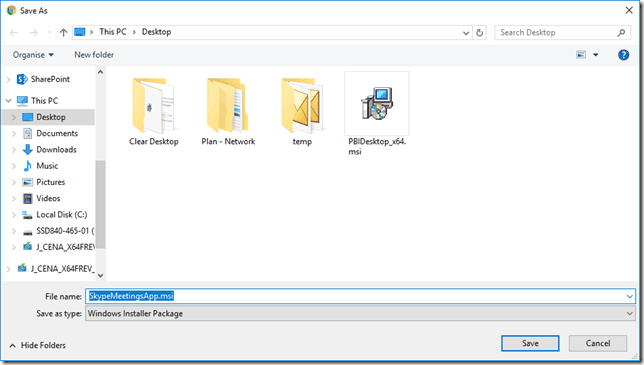Viewport: 644px width, 365px height.
Task: Go up one folder level
Action: pyautogui.click(x=63, y=32)
